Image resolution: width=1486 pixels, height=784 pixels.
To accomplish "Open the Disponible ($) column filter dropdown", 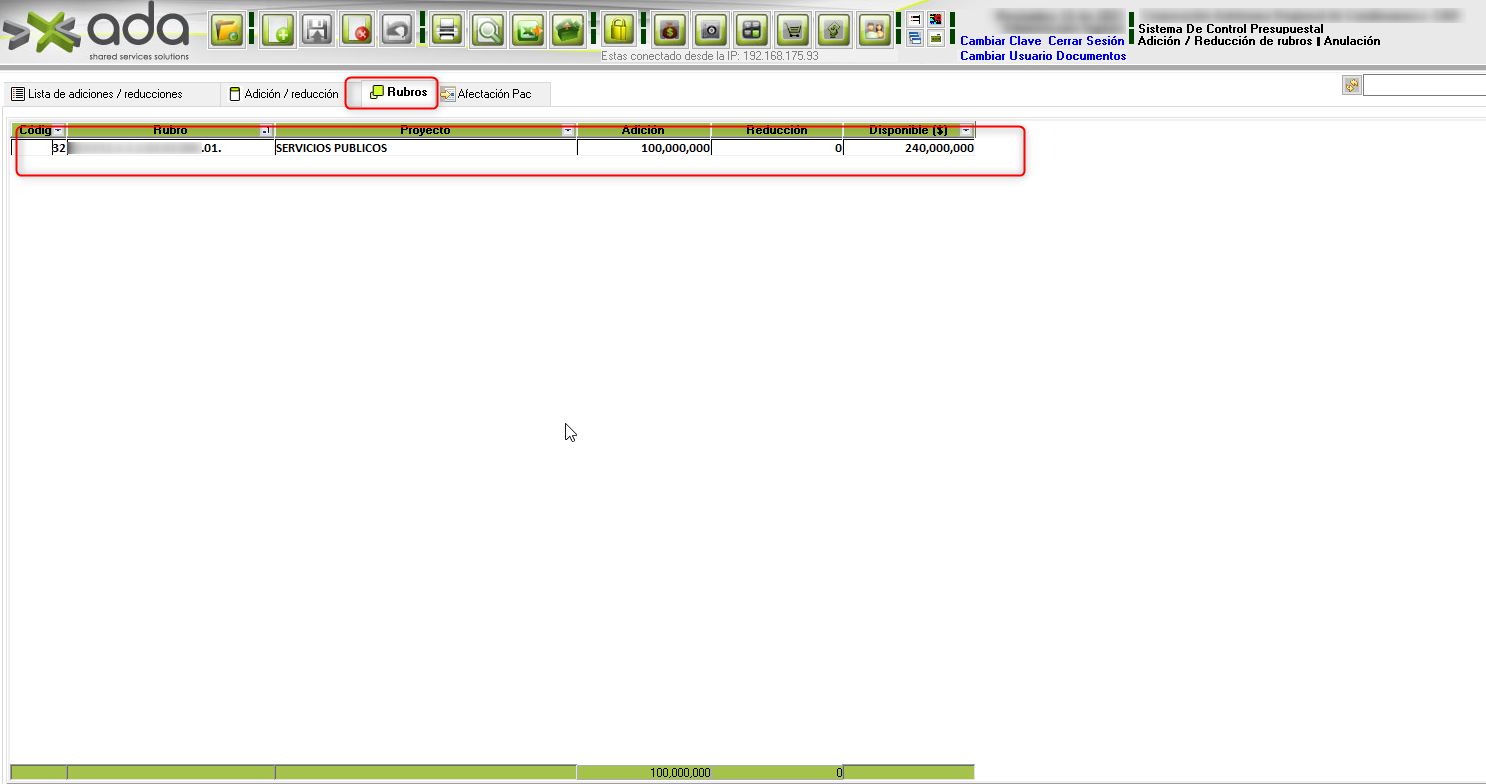I will (x=966, y=131).
